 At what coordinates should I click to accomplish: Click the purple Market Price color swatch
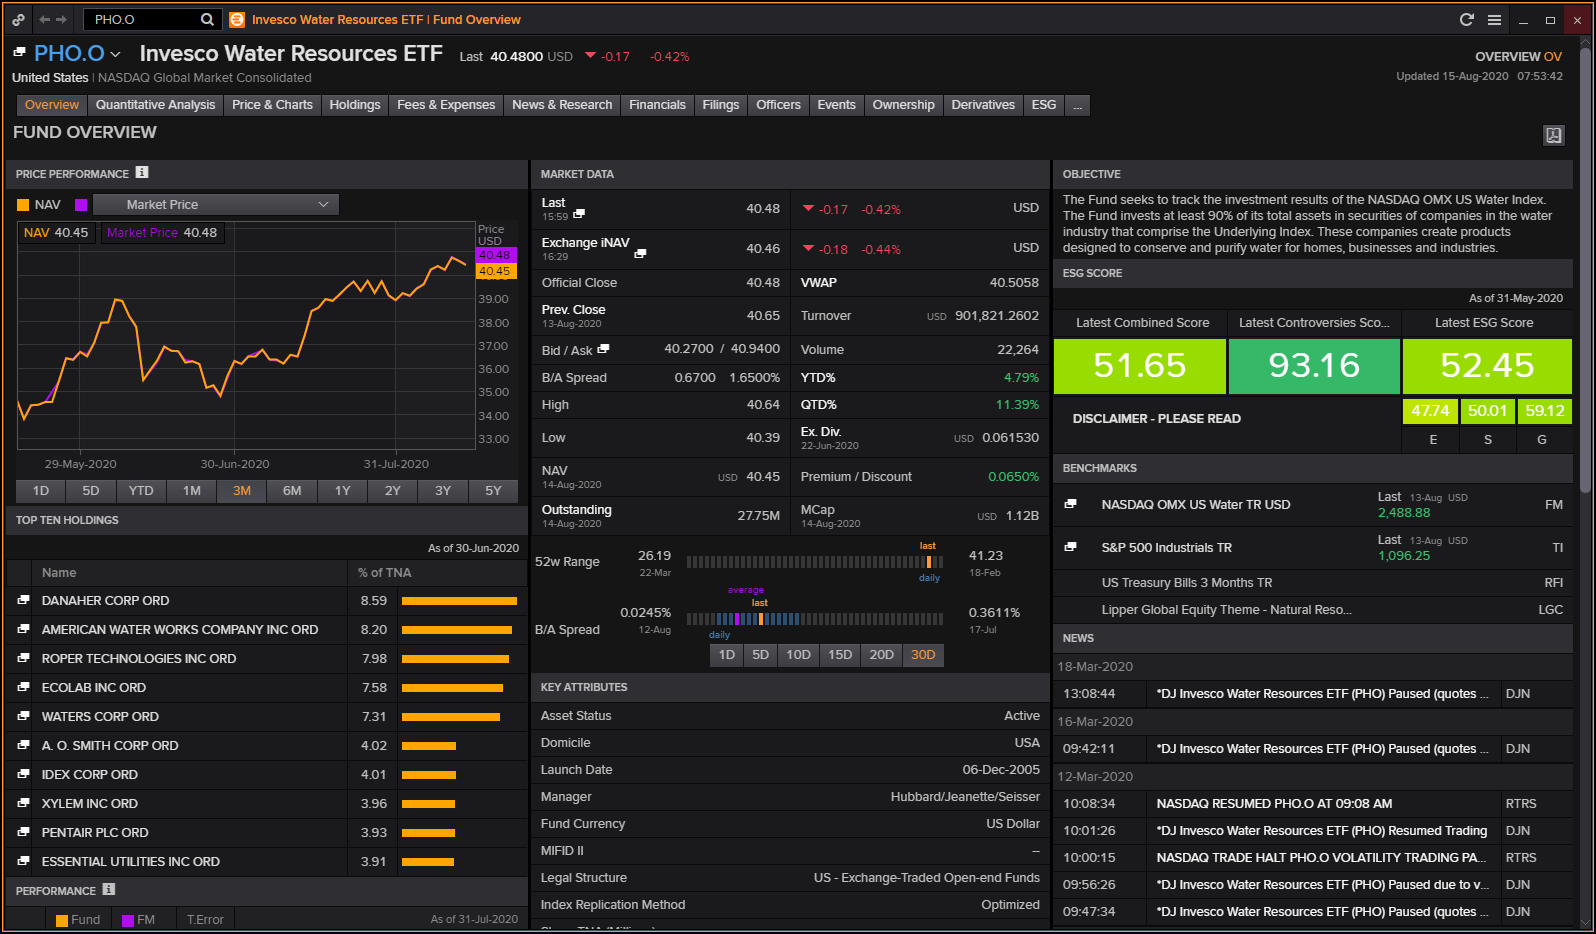(x=81, y=204)
